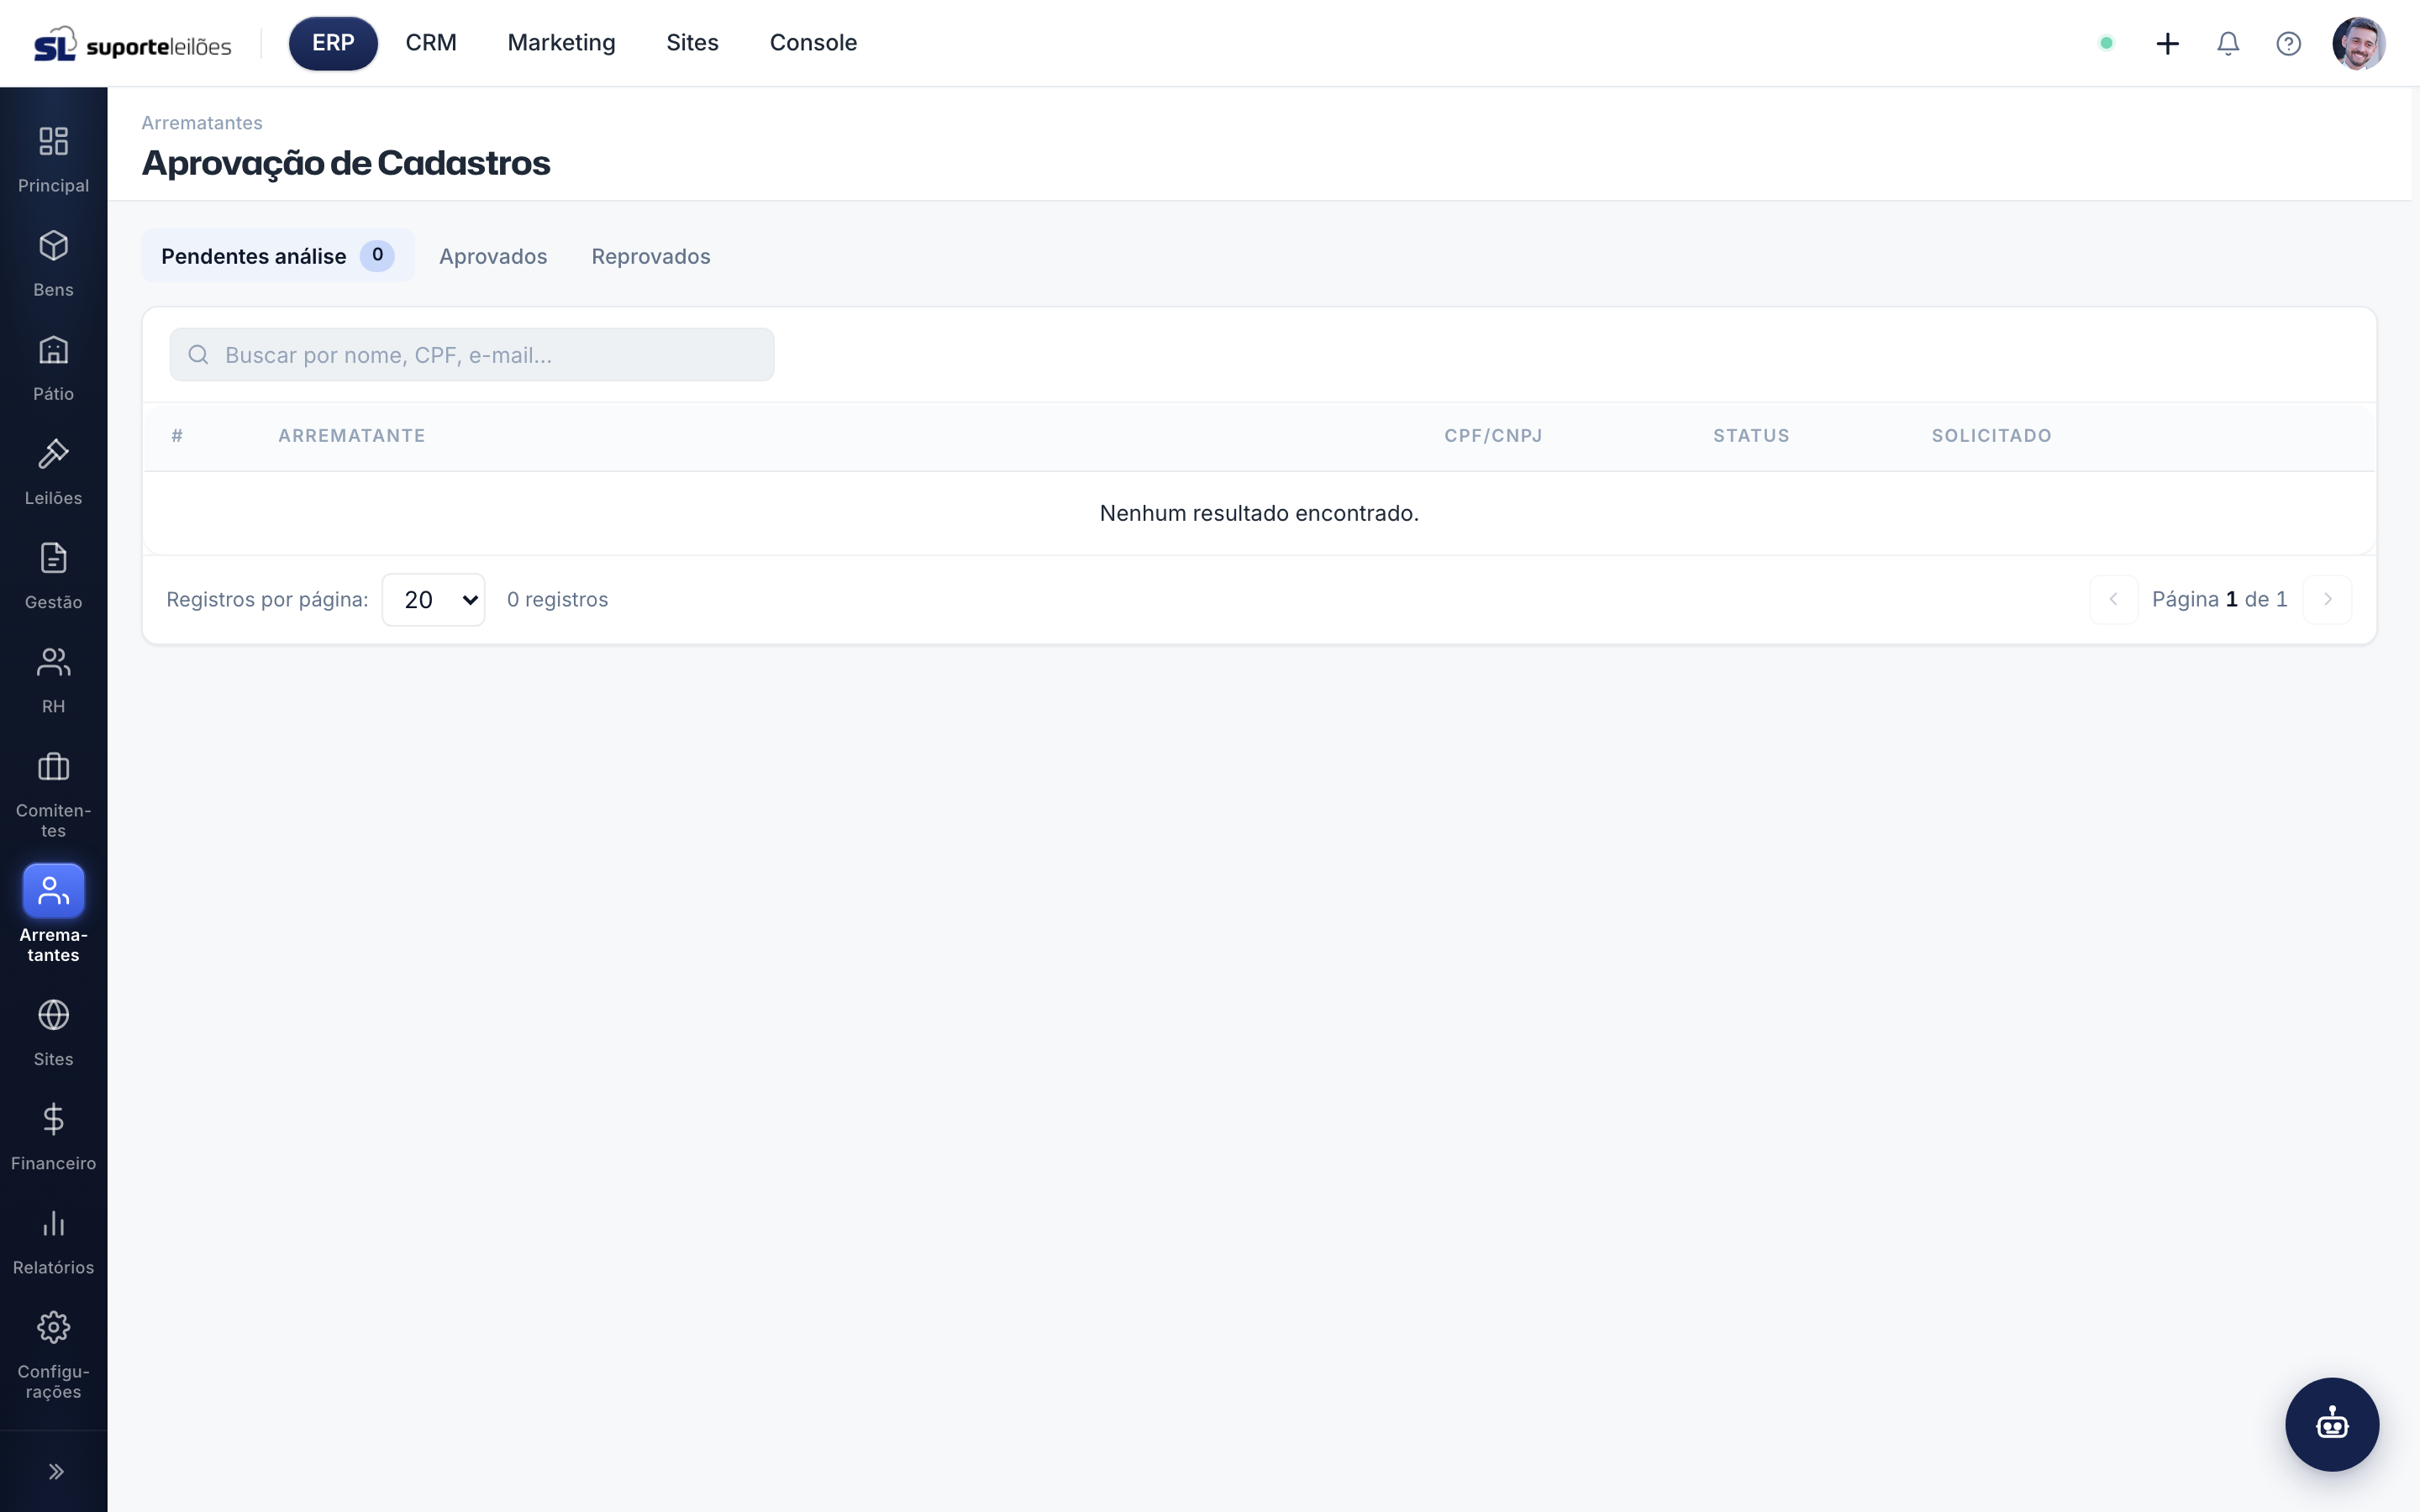The width and height of the screenshot is (2420, 1512).
Task: Switch to the Aprovados tab
Action: 493,256
